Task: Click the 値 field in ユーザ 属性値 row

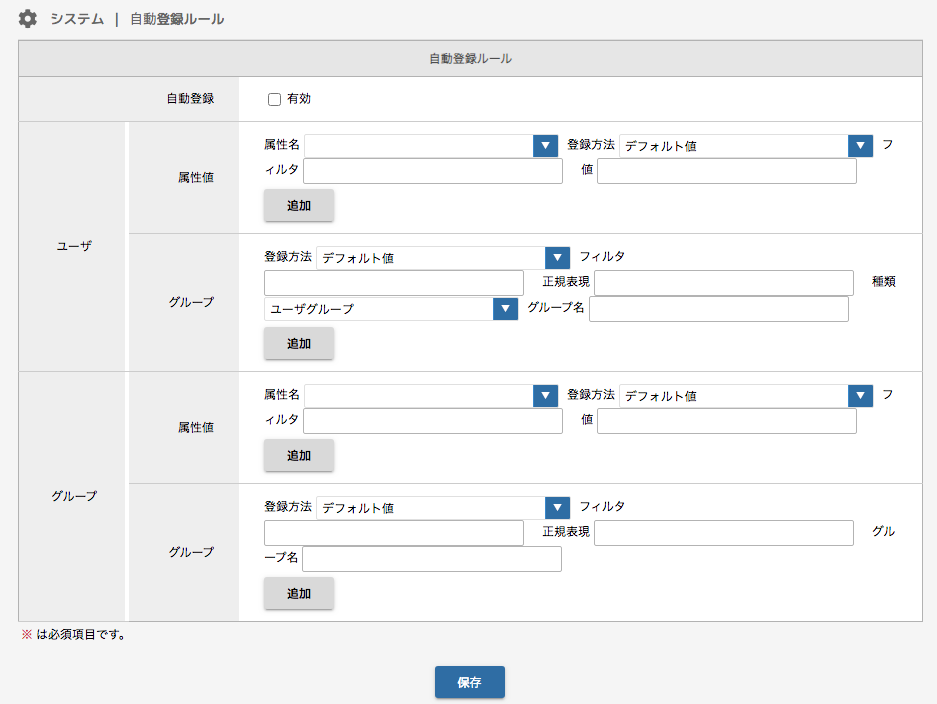Action: [727, 171]
